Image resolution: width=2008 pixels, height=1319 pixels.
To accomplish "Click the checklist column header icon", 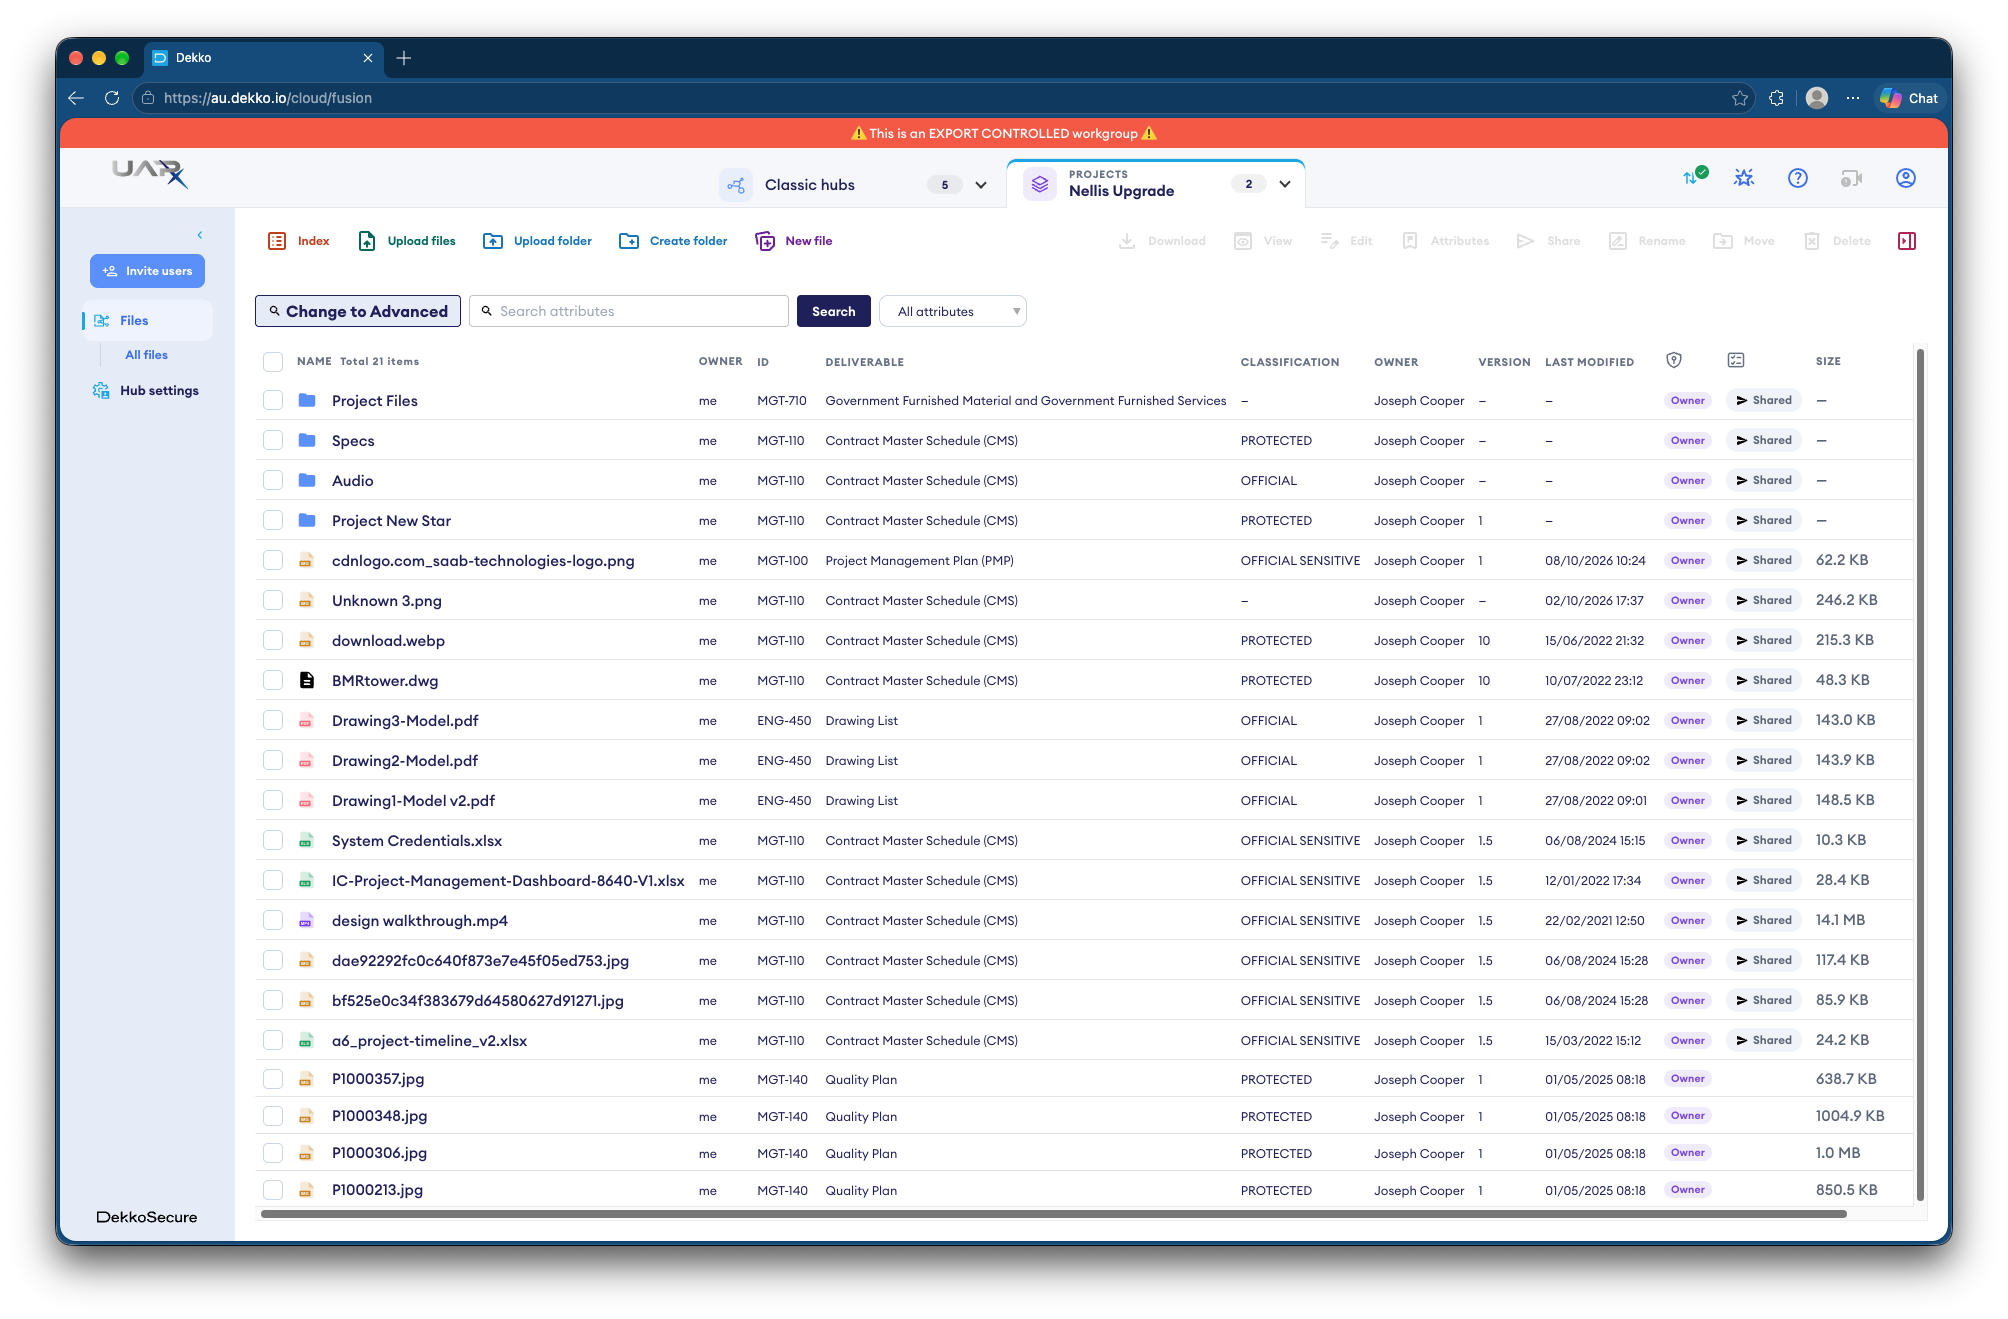I will 1736,360.
